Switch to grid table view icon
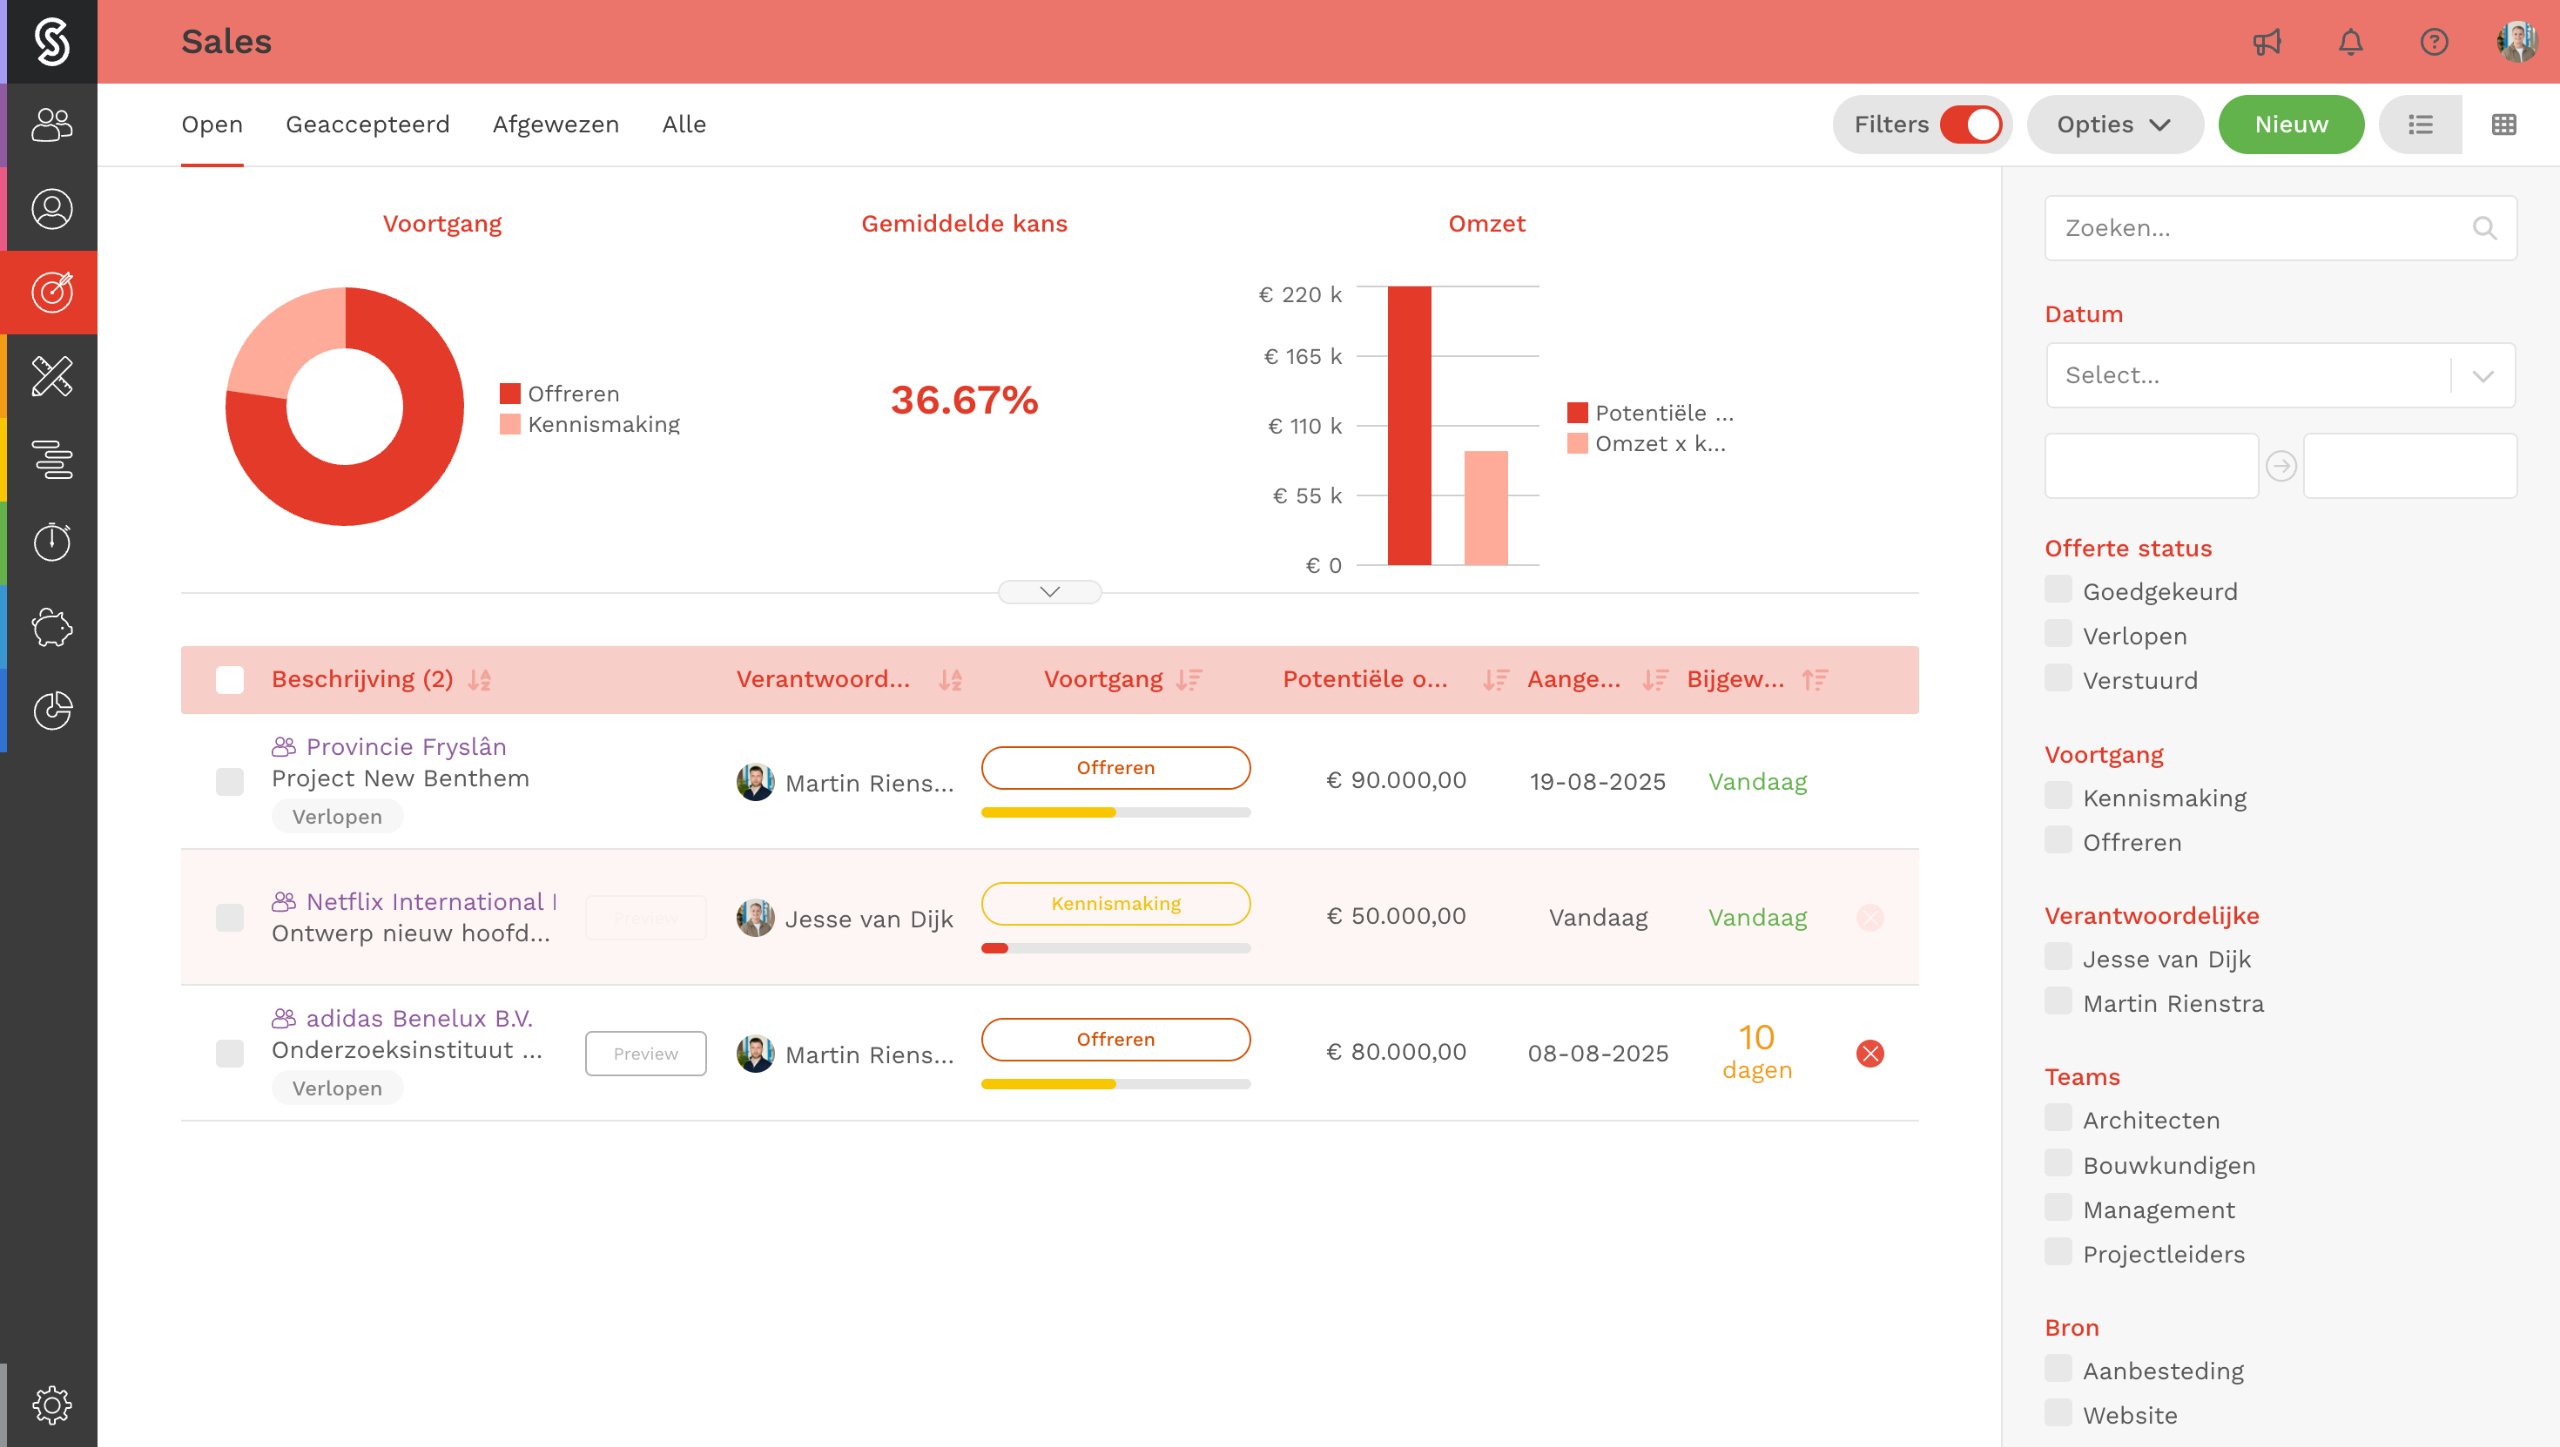This screenshot has width=2560, height=1447. (x=2503, y=125)
